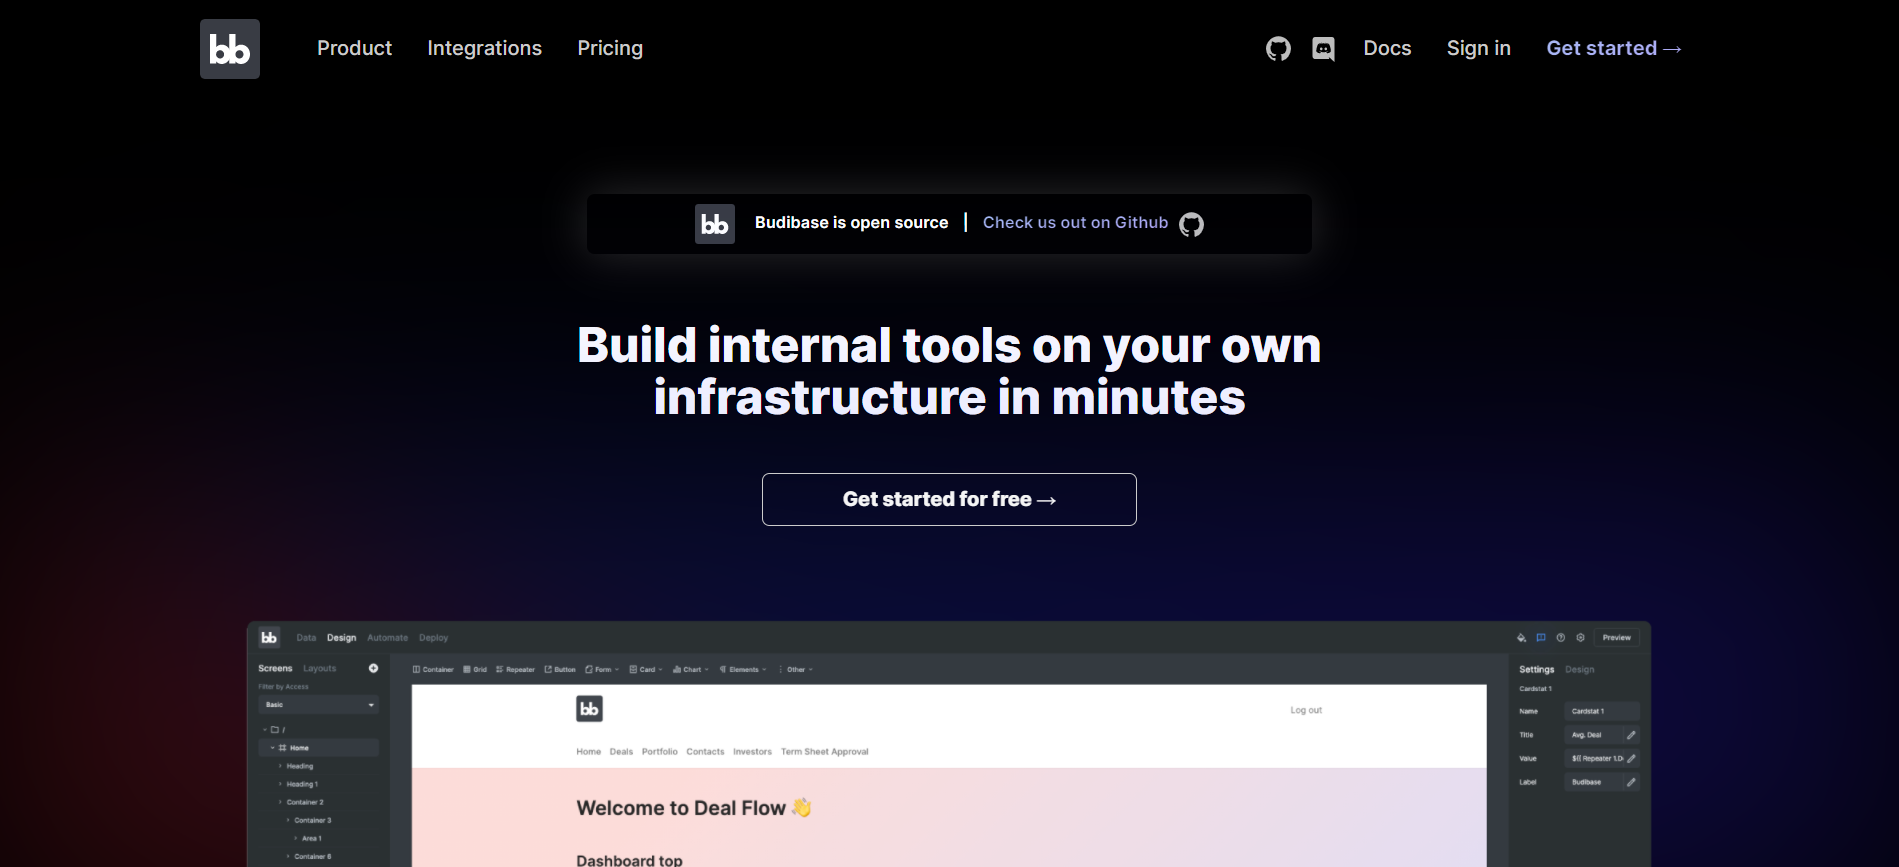1899x867 pixels.
Task: Click the folder icon for the root route
Action: click(275, 730)
